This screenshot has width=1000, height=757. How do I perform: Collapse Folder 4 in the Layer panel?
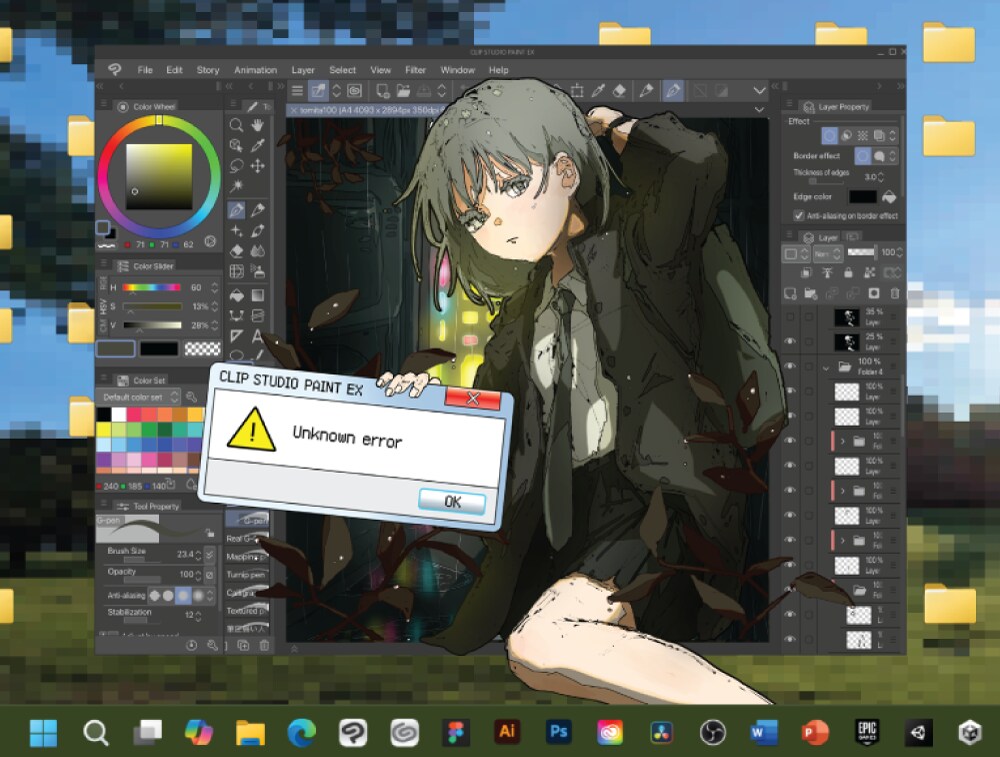tap(826, 368)
